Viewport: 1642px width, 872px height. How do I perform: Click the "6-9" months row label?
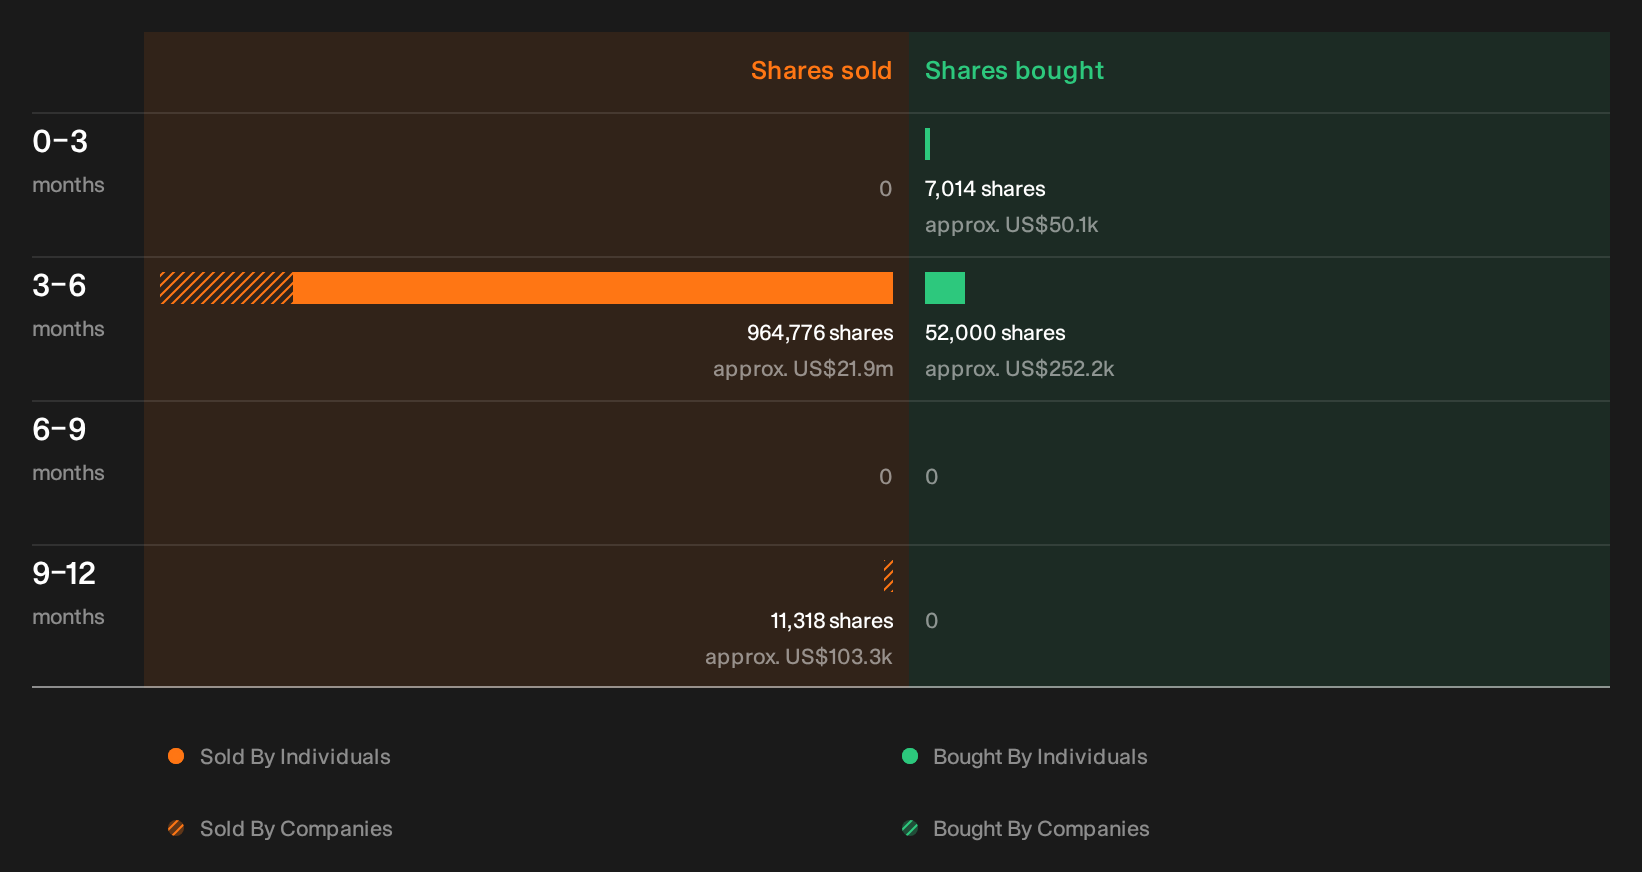pyautogui.click(x=59, y=430)
